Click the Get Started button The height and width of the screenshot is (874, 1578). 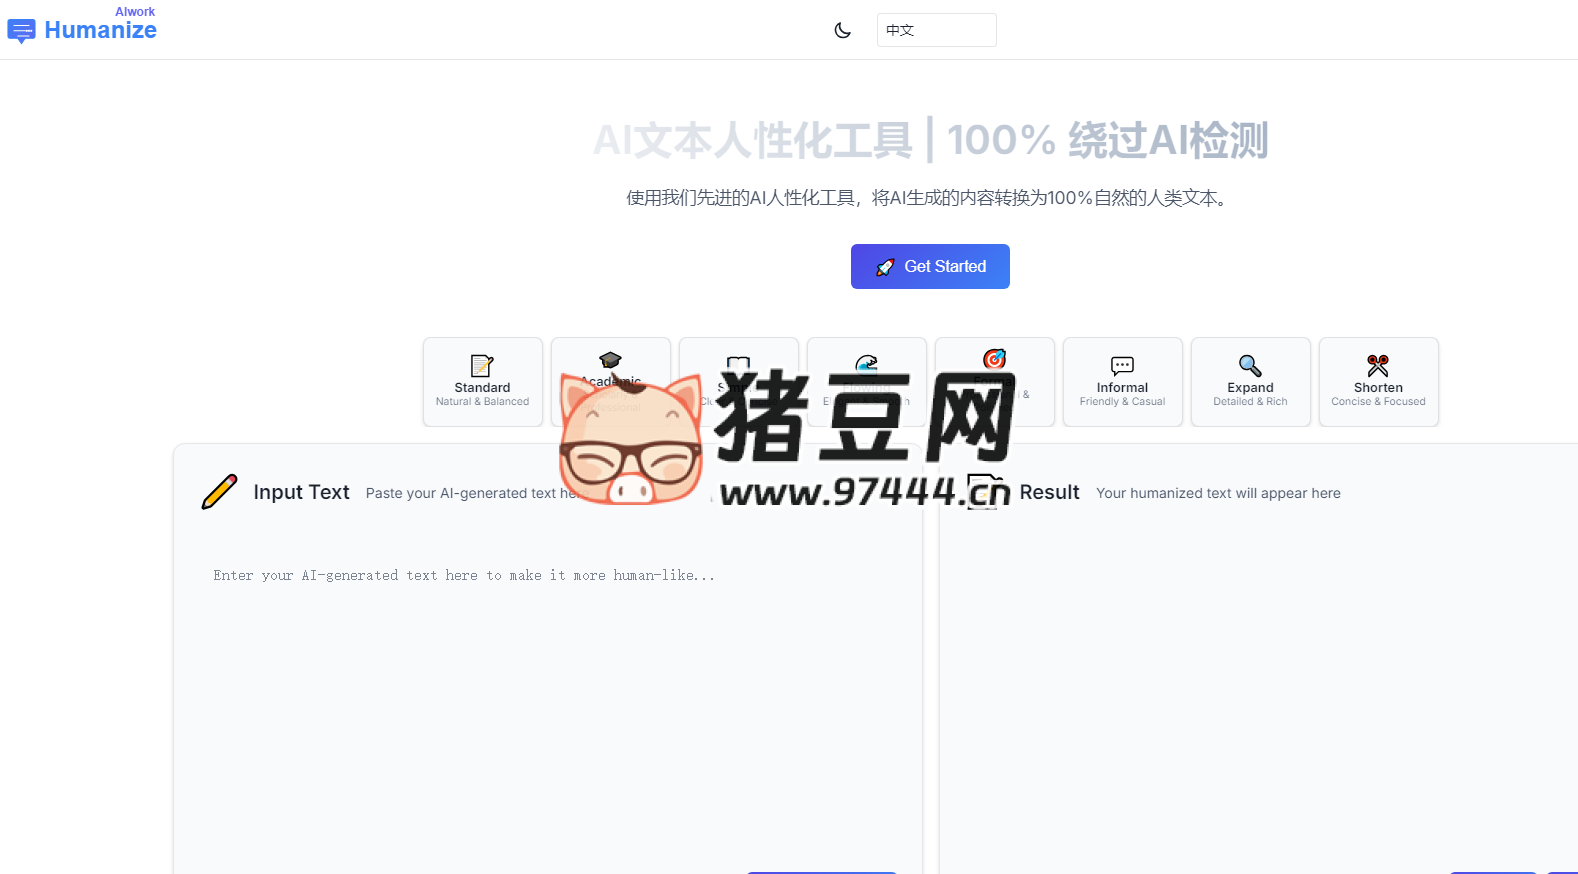[930, 267]
